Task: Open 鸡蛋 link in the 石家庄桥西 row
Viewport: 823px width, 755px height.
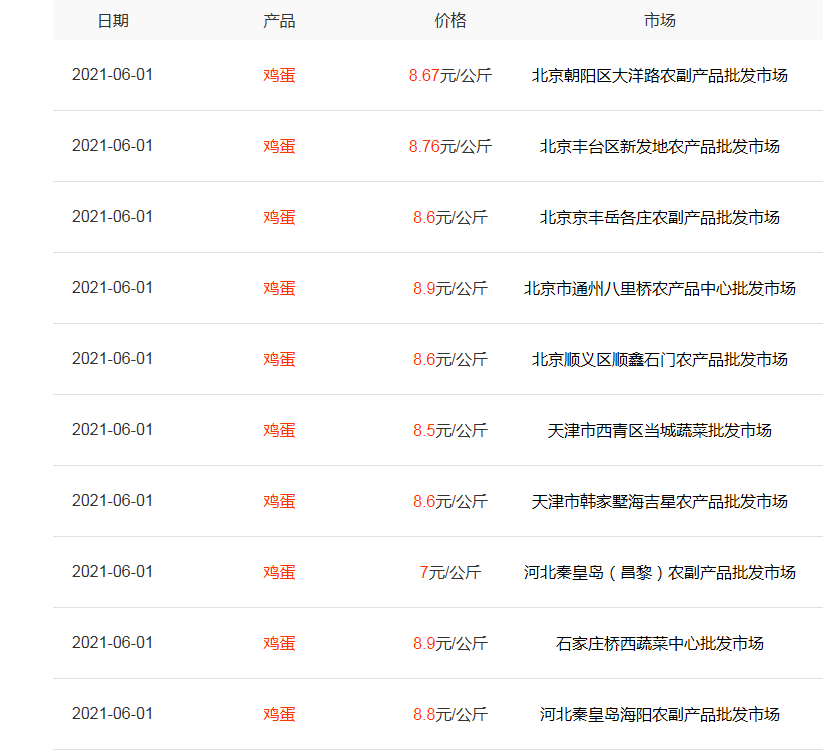Action: [279, 643]
